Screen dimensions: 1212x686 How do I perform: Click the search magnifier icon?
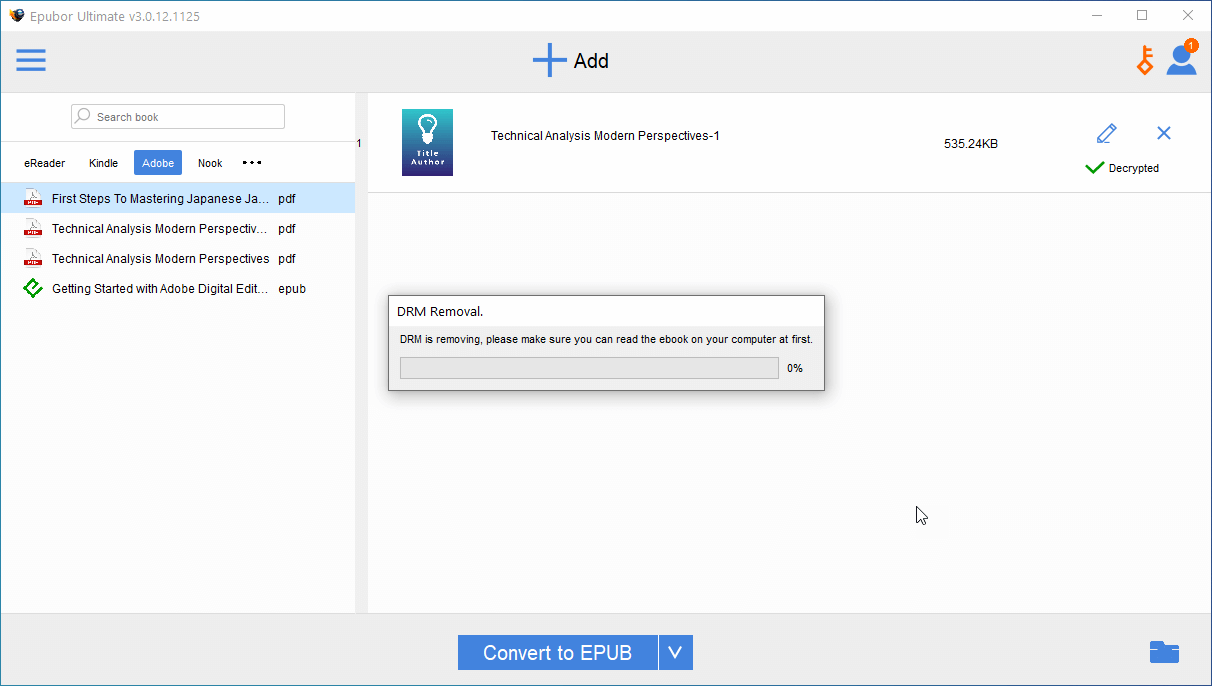click(83, 116)
